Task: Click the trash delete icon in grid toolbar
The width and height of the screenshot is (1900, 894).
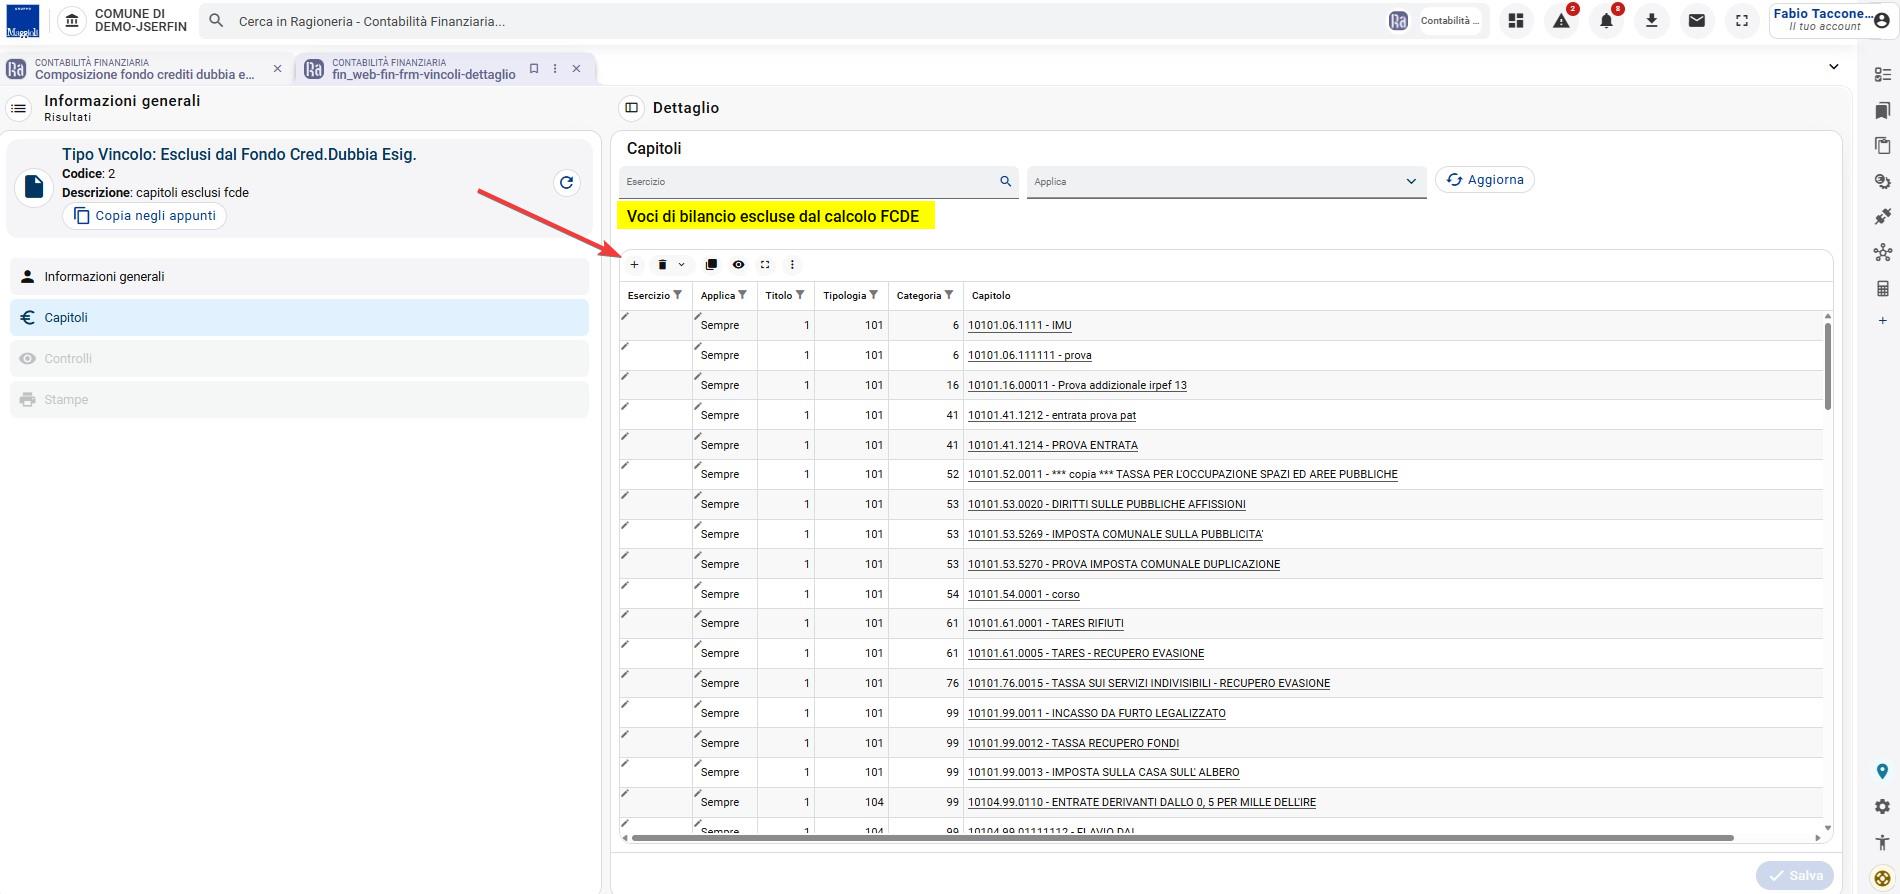Action: (x=662, y=265)
